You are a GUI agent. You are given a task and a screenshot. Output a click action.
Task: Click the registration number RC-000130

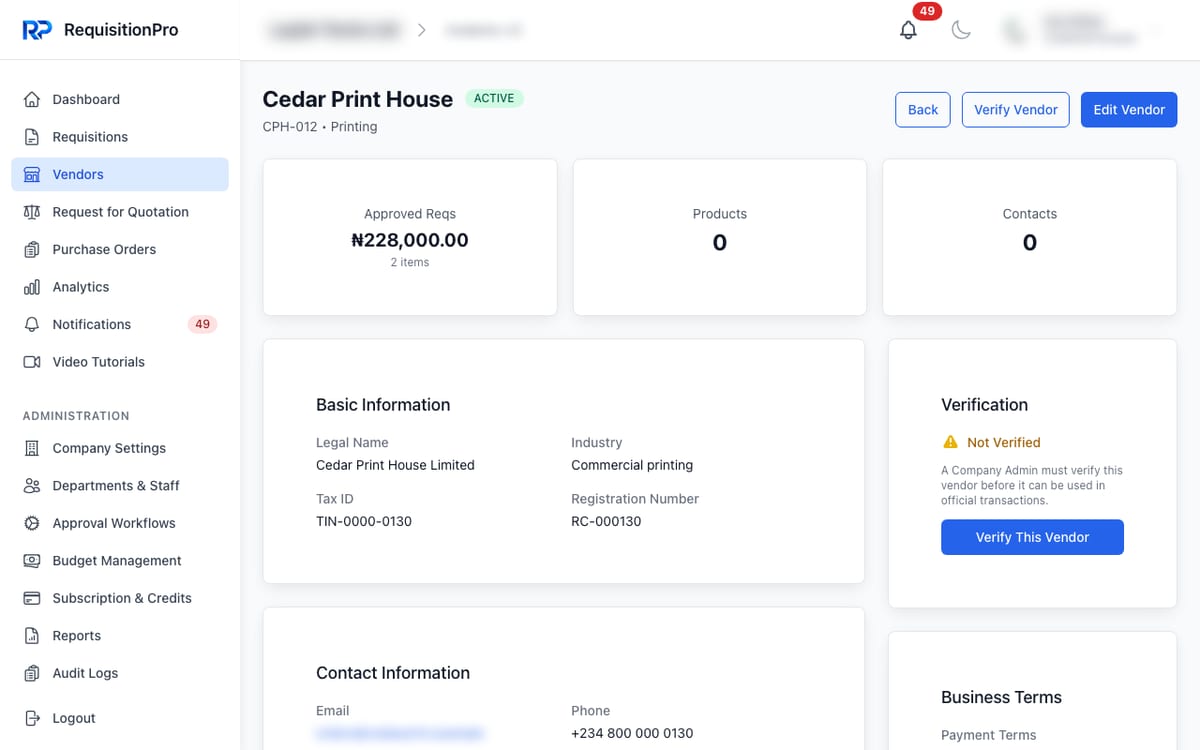tap(606, 521)
